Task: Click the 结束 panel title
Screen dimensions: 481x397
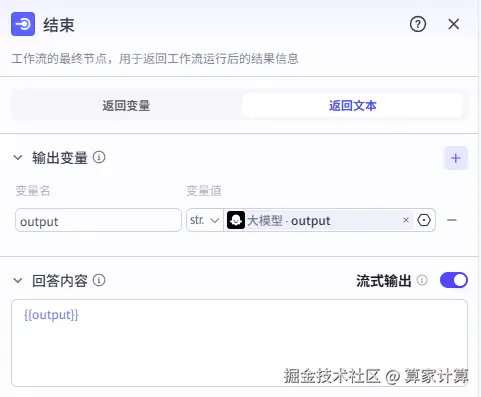Action: [x=59, y=25]
